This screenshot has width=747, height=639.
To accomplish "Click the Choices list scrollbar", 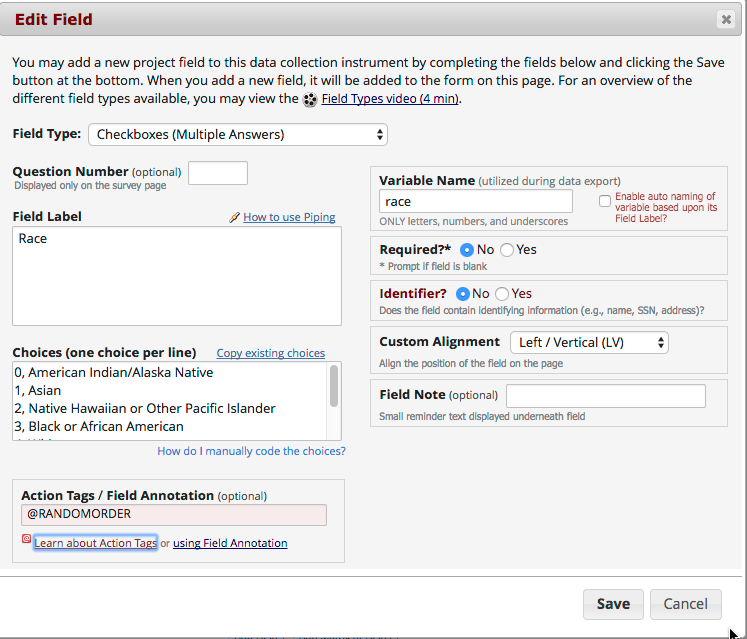I will [x=334, y=386].
